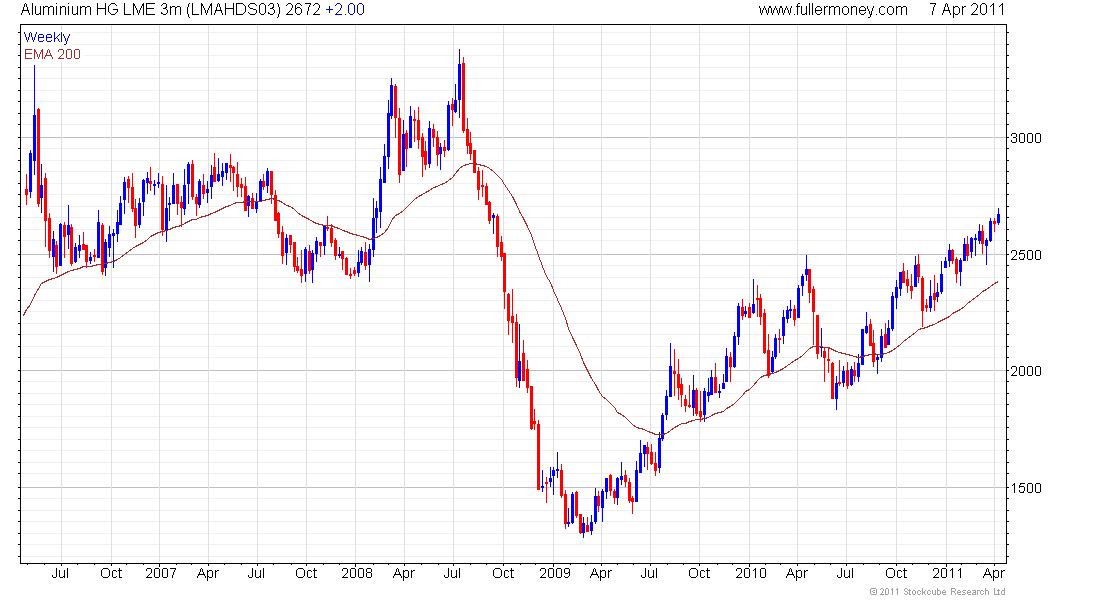This screenshot has width=1100, height=600.
Task: Click the www.fullermoney.com website text
Action: 833,10
